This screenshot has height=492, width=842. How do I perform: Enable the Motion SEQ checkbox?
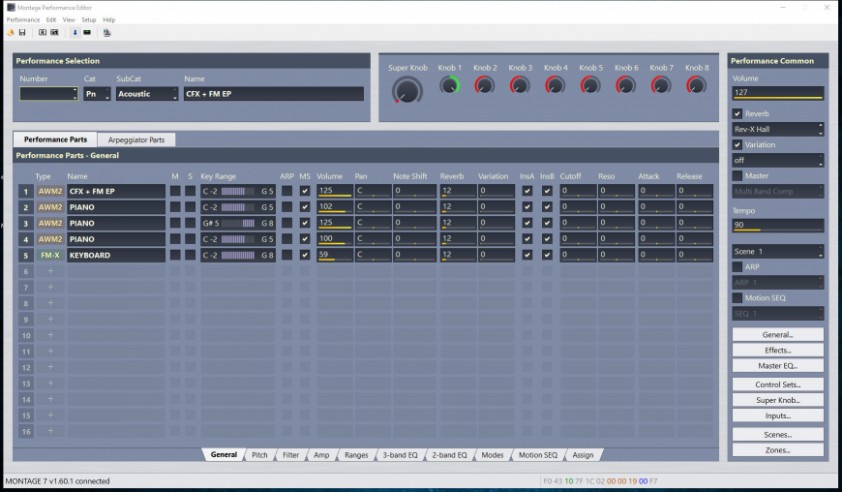pyautogui.click(x=738, y=297)
